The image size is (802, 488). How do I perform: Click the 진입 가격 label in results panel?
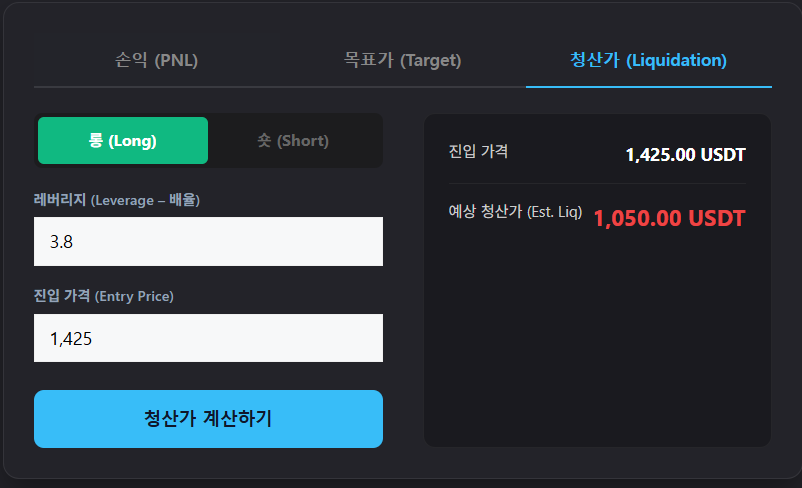pyautogui.click(x=479, y=152)
